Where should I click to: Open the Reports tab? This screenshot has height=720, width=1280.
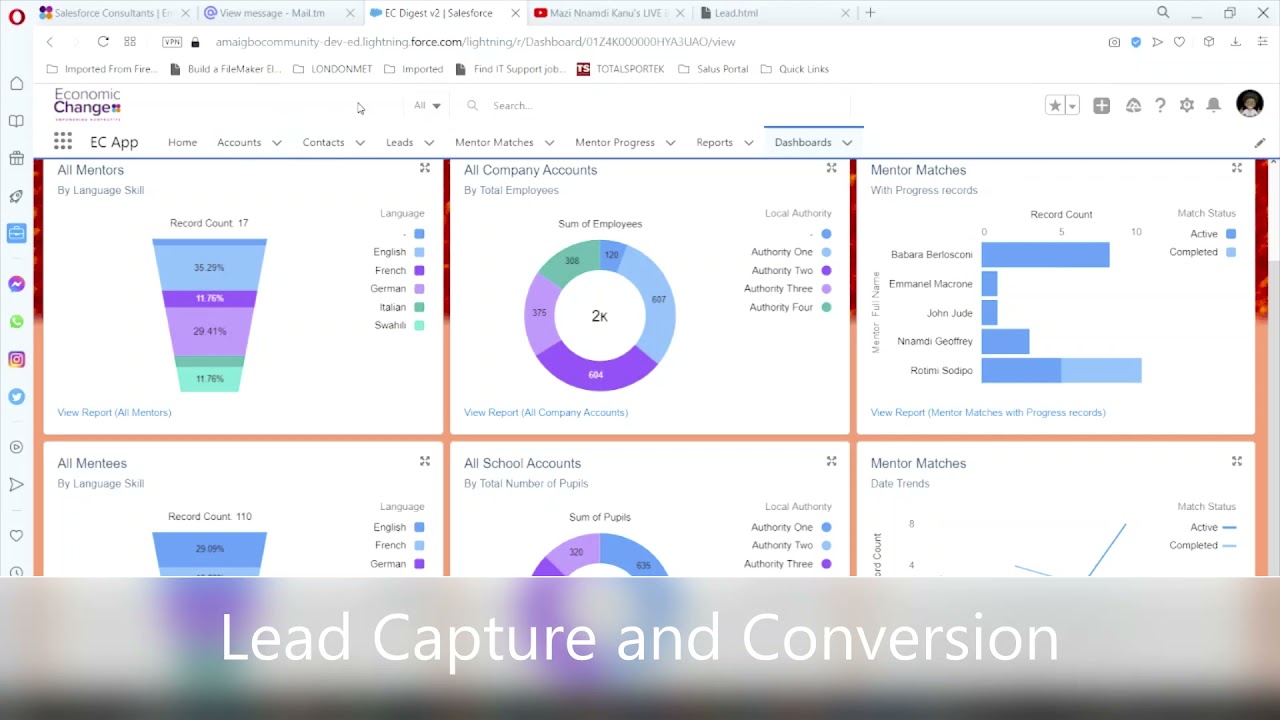(714, 143)
